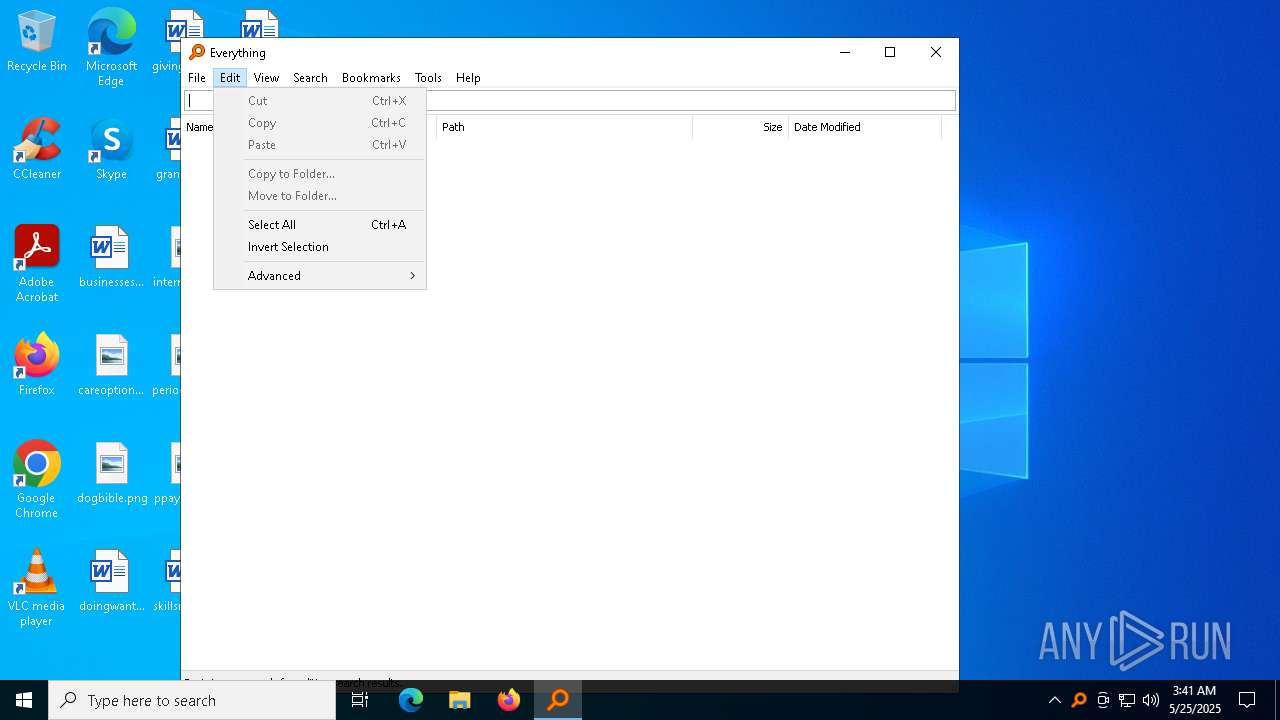The height and width of the screenshot is (720, 1280).
Task: Open the File menu
Action: [x=197, y=78]
